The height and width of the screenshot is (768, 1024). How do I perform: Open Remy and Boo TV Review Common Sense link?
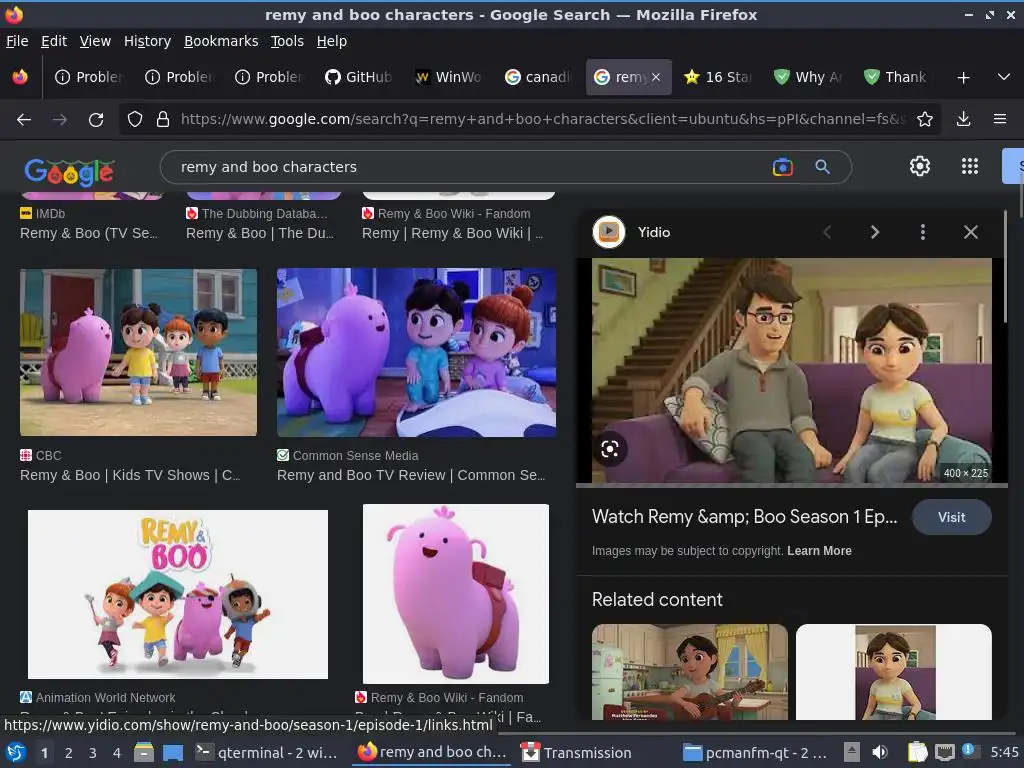(x=411, y=475)
